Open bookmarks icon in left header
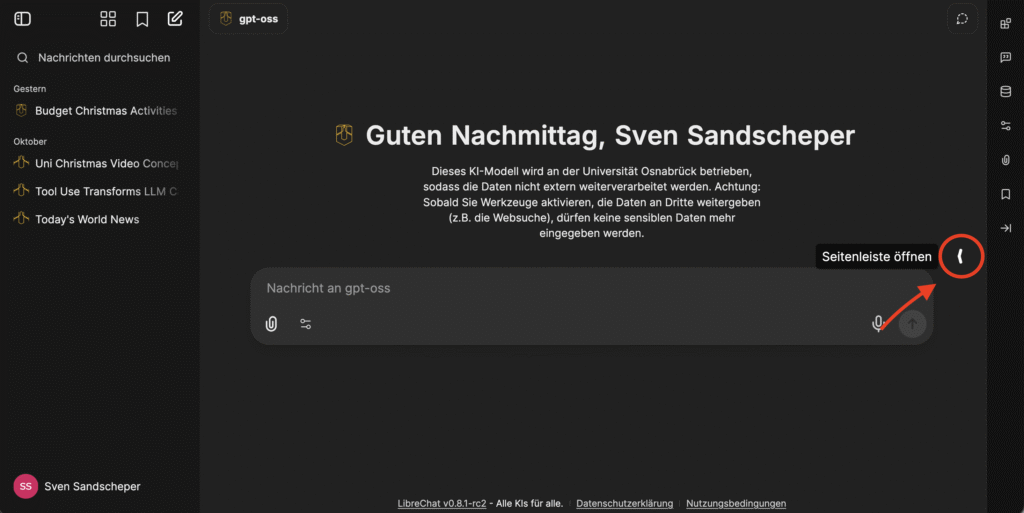This screenshot has width=1024, height=513. (x=142, y=19)
